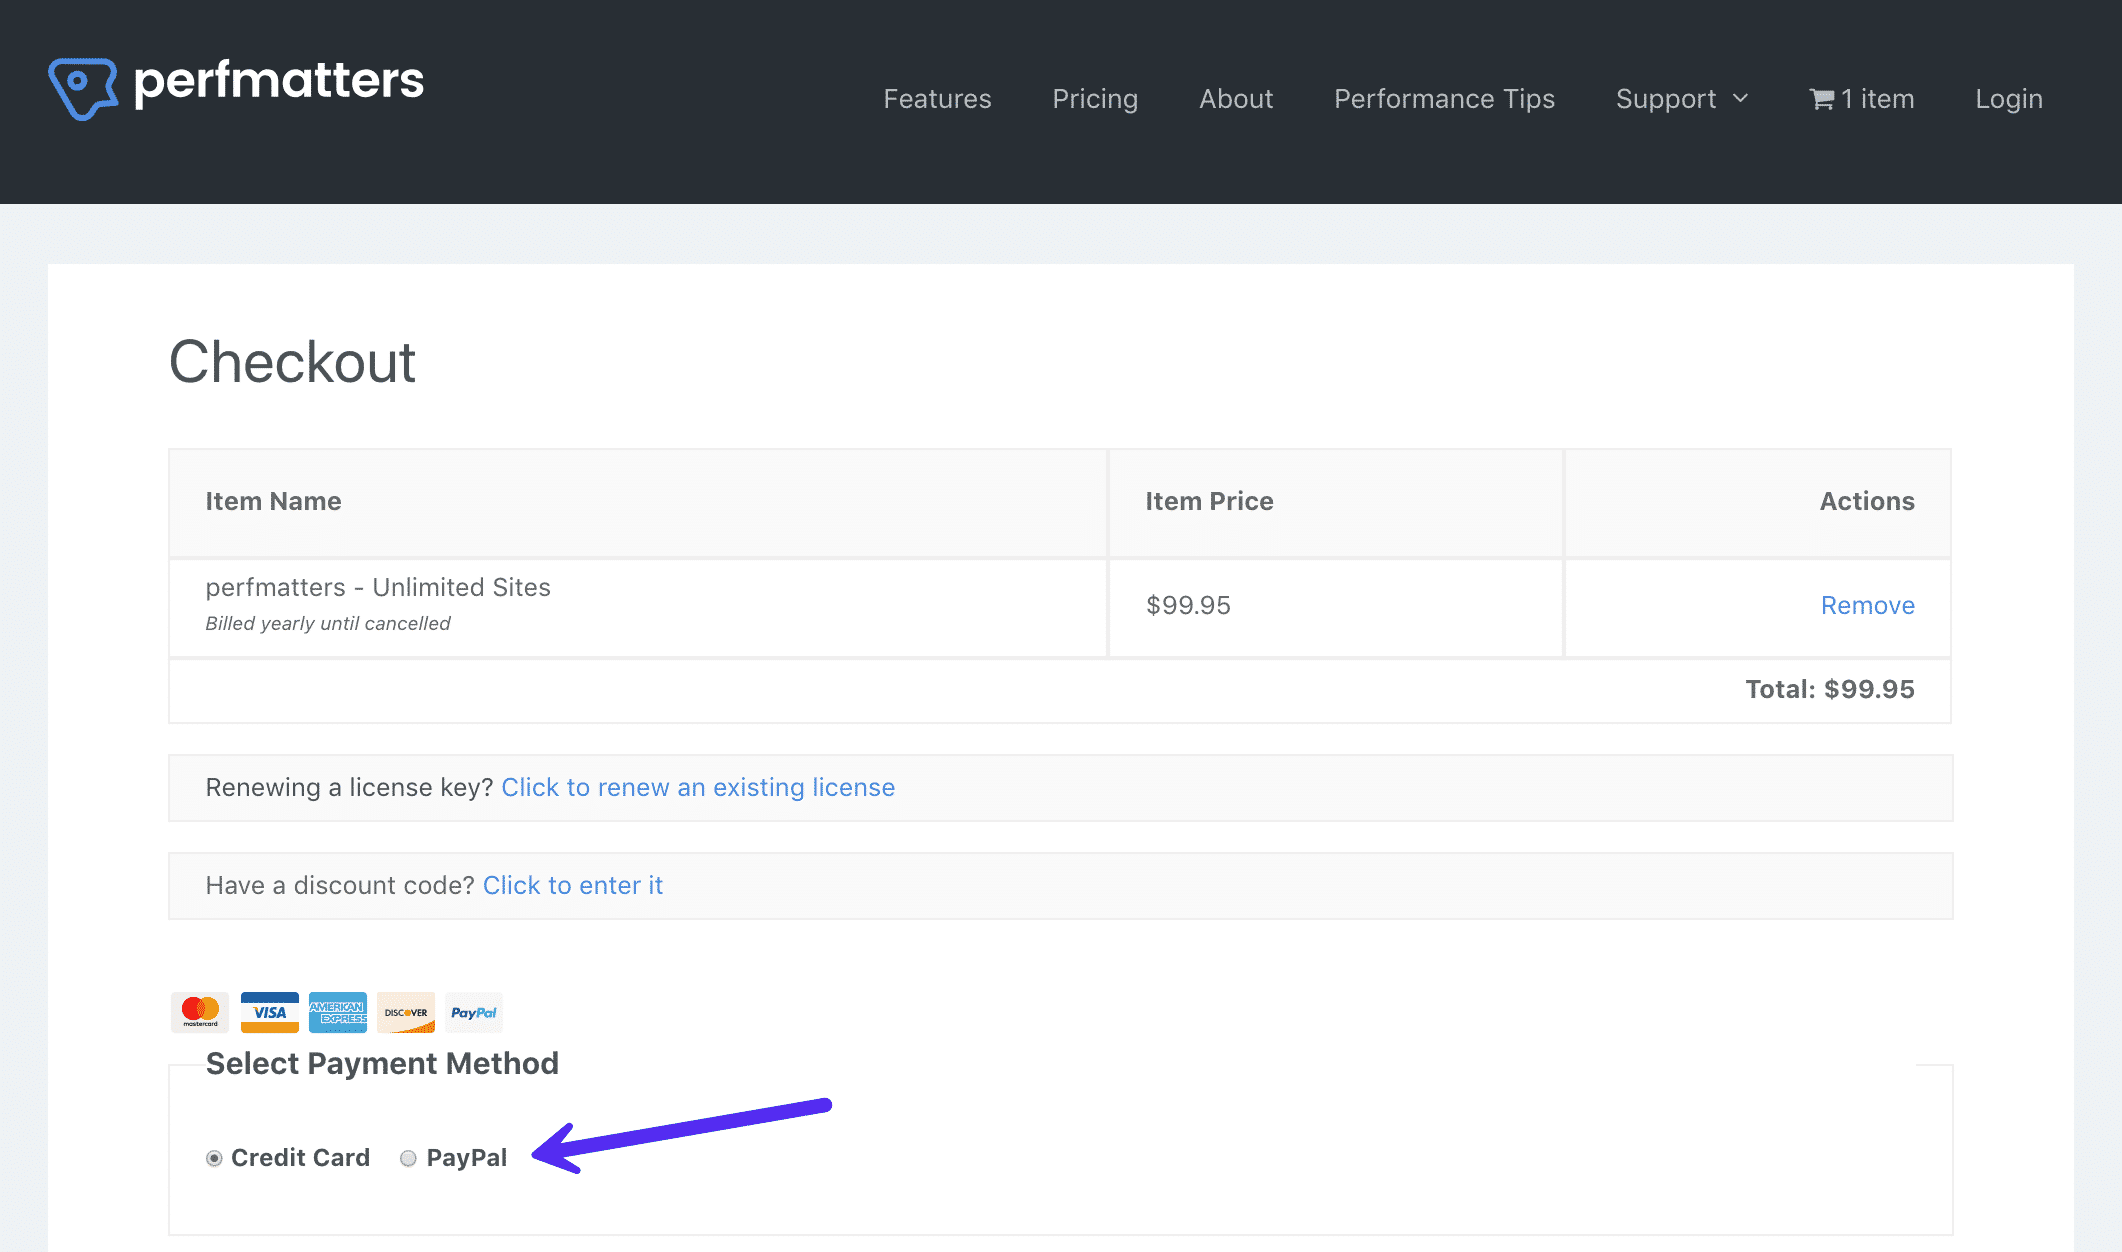Click the Mastercard payment icon
2122x1252 pixels.
[198, 1012]
